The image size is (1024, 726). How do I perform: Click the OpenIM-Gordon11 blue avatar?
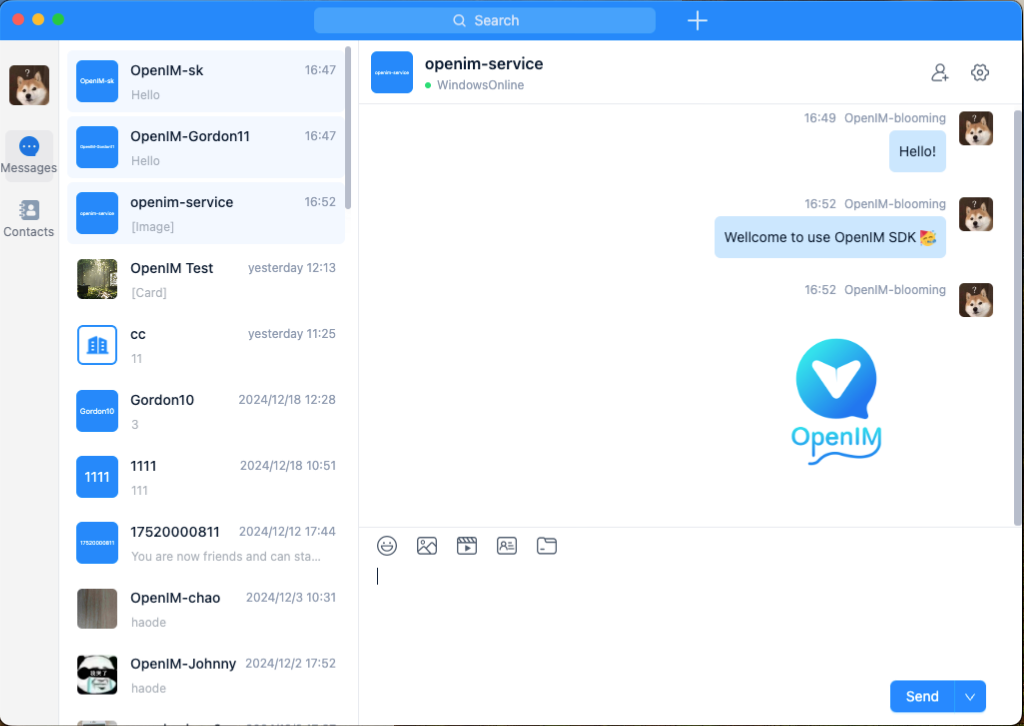click(97, 148)
